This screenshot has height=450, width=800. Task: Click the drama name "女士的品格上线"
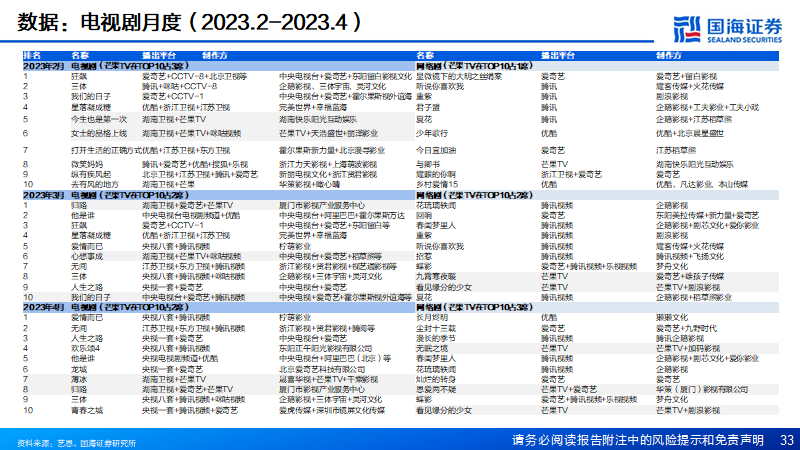click(x=99, y=133)
